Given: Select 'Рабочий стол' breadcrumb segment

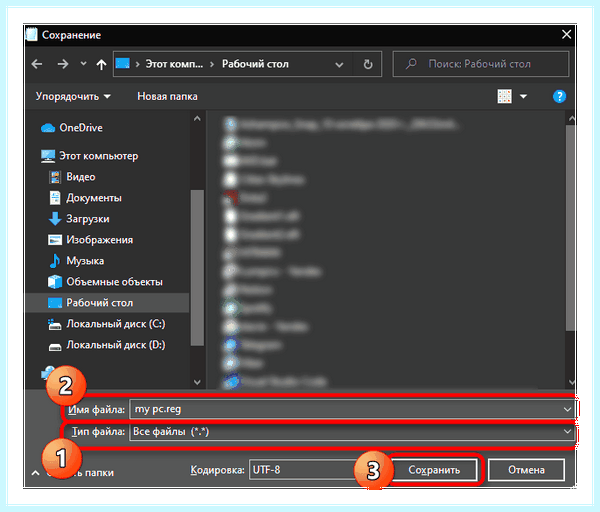Looking at the screenshot, I should (255, 64).
